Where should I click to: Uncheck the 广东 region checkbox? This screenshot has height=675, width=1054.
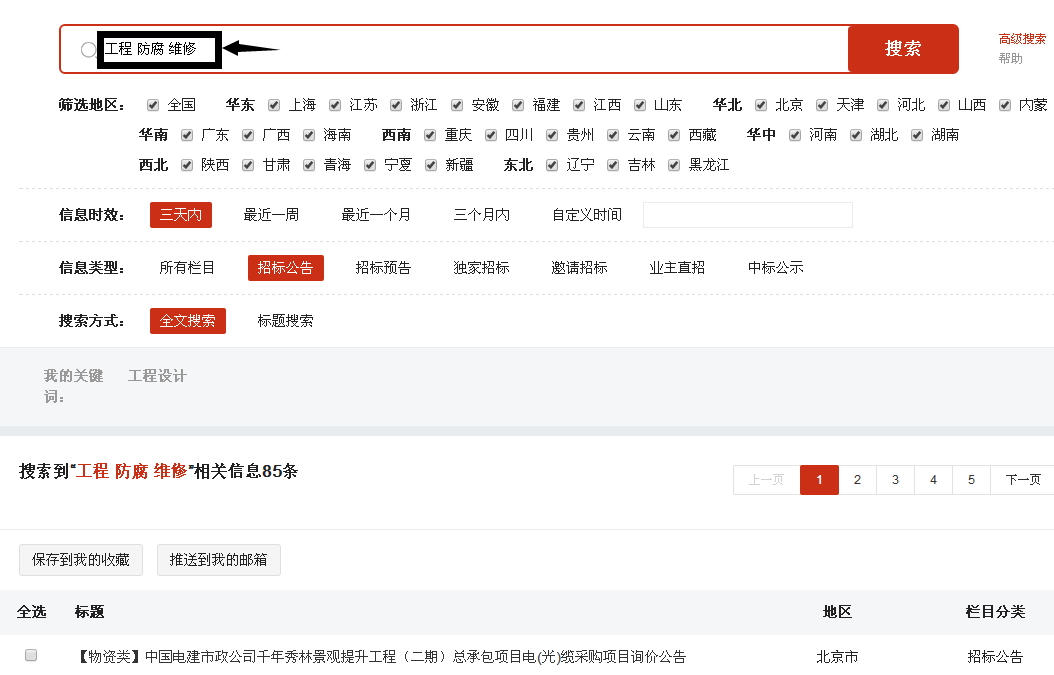[187, 135]
